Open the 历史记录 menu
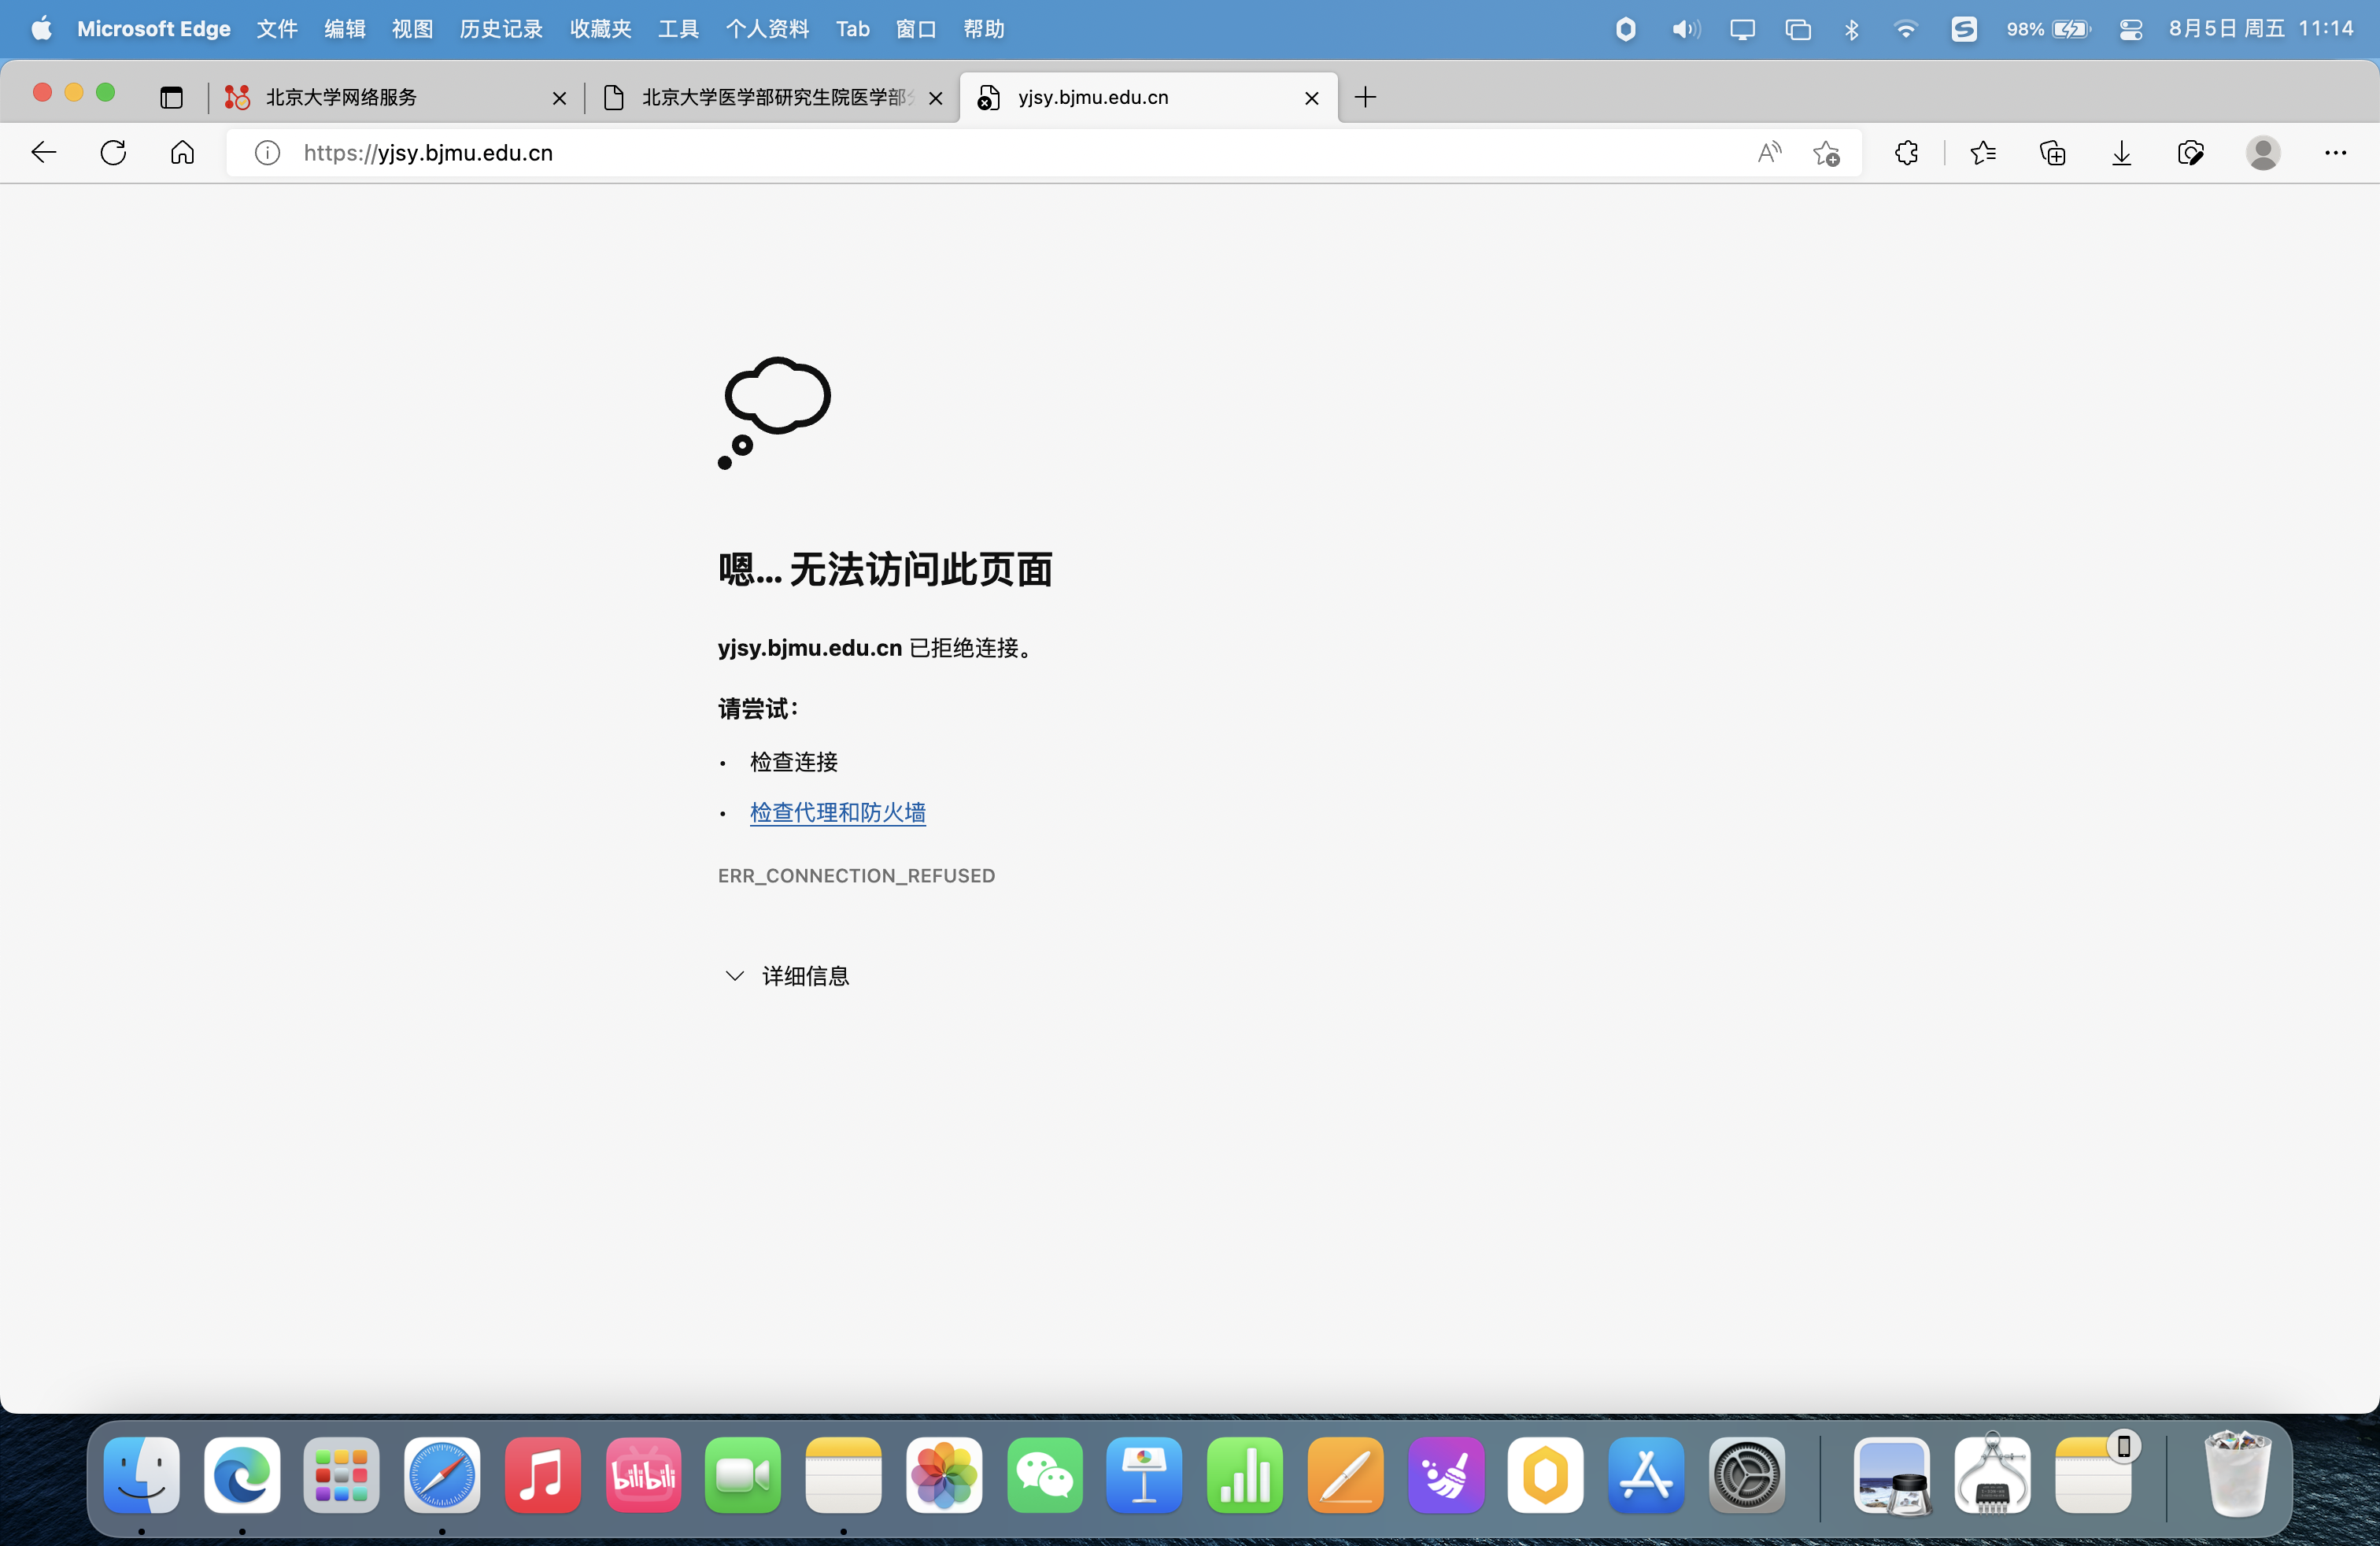Image resolution: width=2380 pixels, height=1546 pixels. pyautogui.click(x=500, y=29)
